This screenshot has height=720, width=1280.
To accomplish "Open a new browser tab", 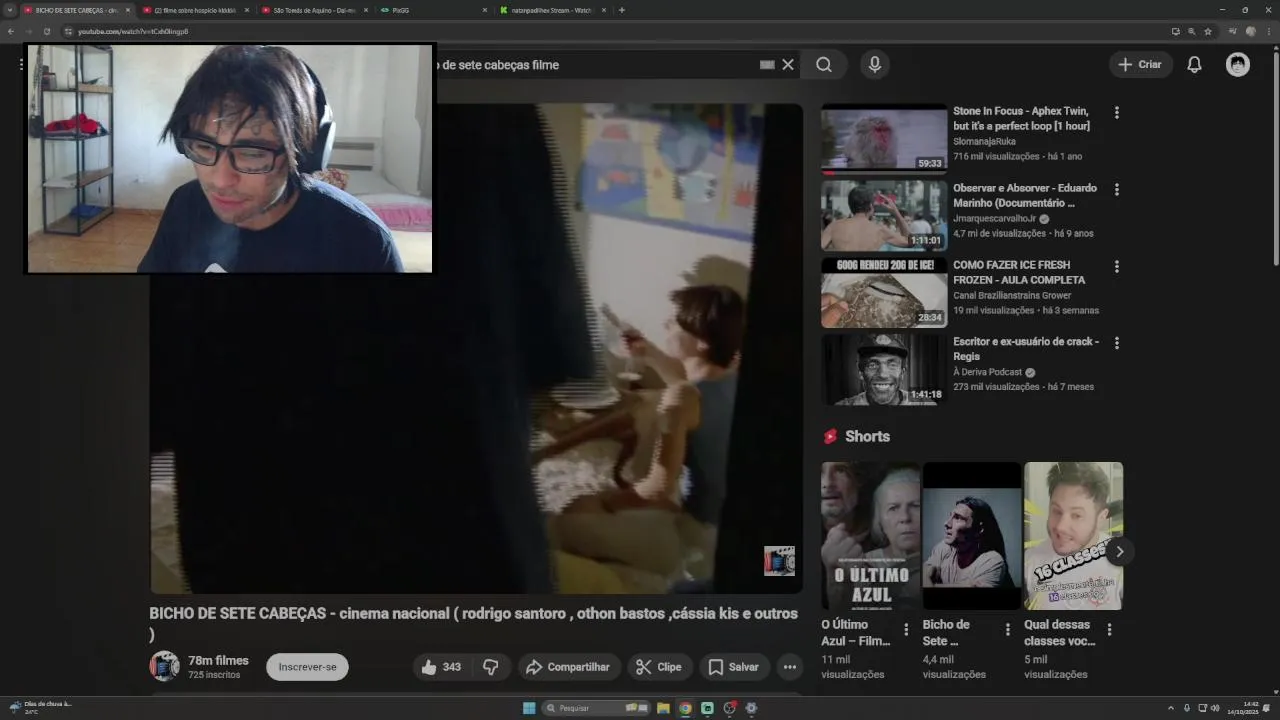I will (x=622, y=10).
